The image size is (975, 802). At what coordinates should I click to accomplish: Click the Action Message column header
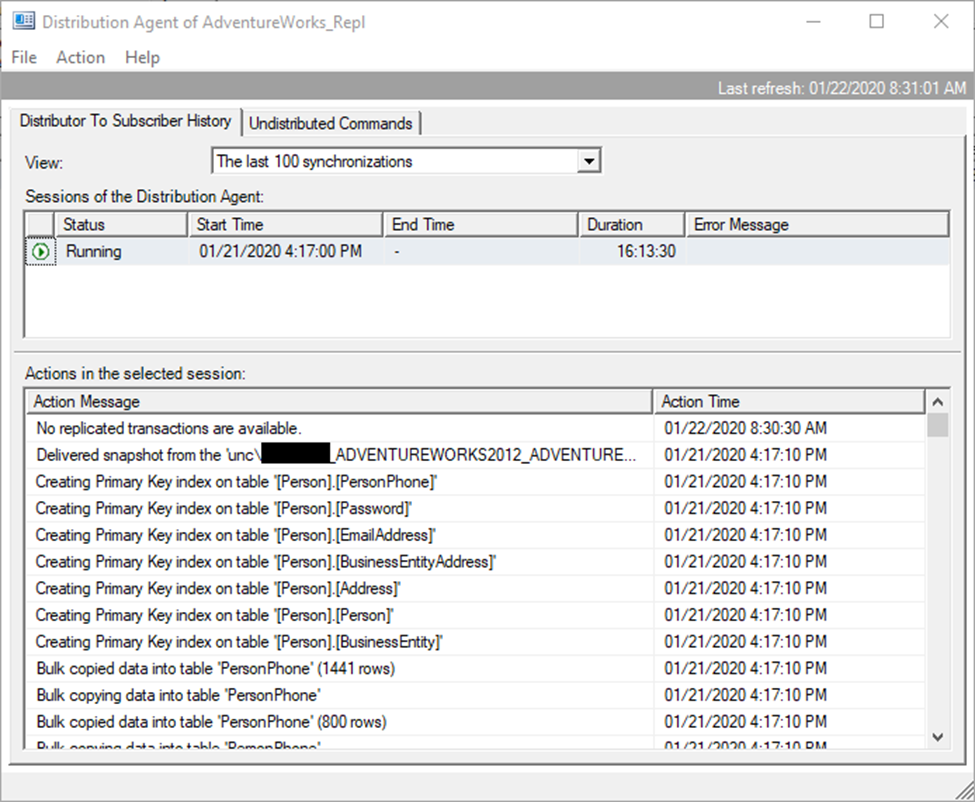point(340,402)
